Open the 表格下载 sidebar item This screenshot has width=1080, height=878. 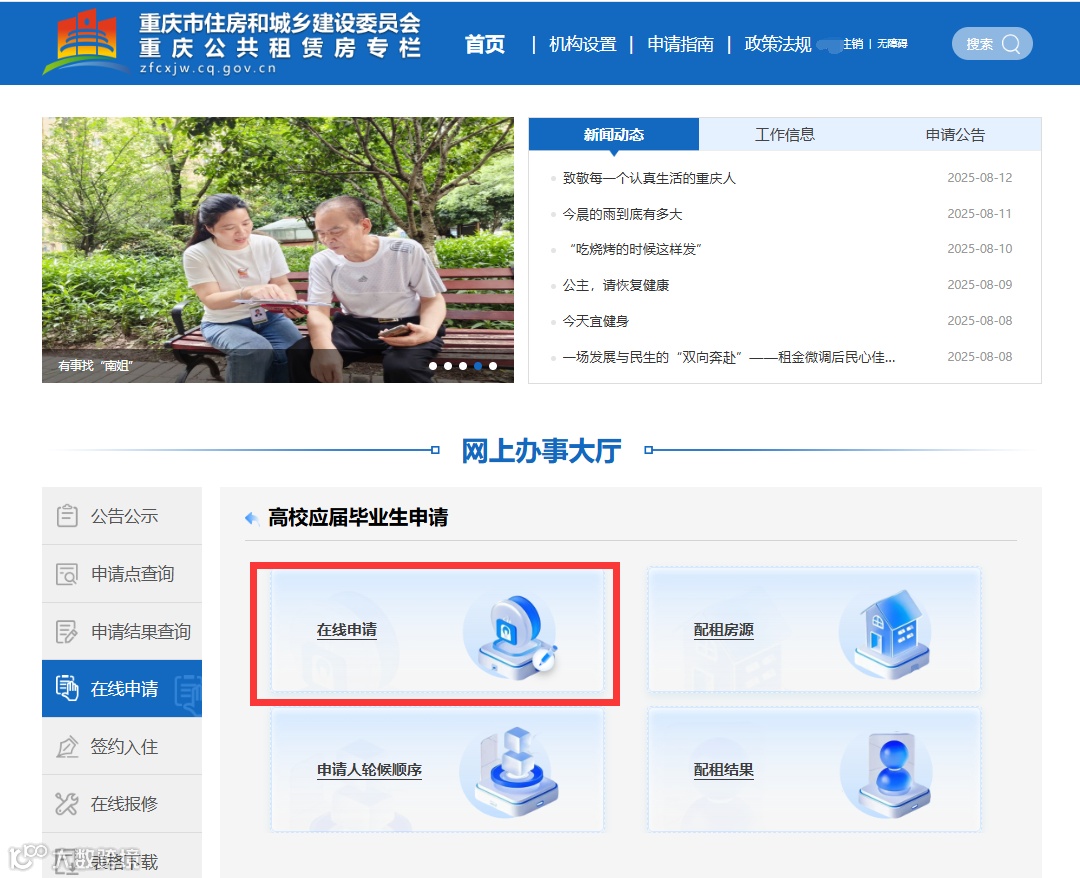click(122, 858)
